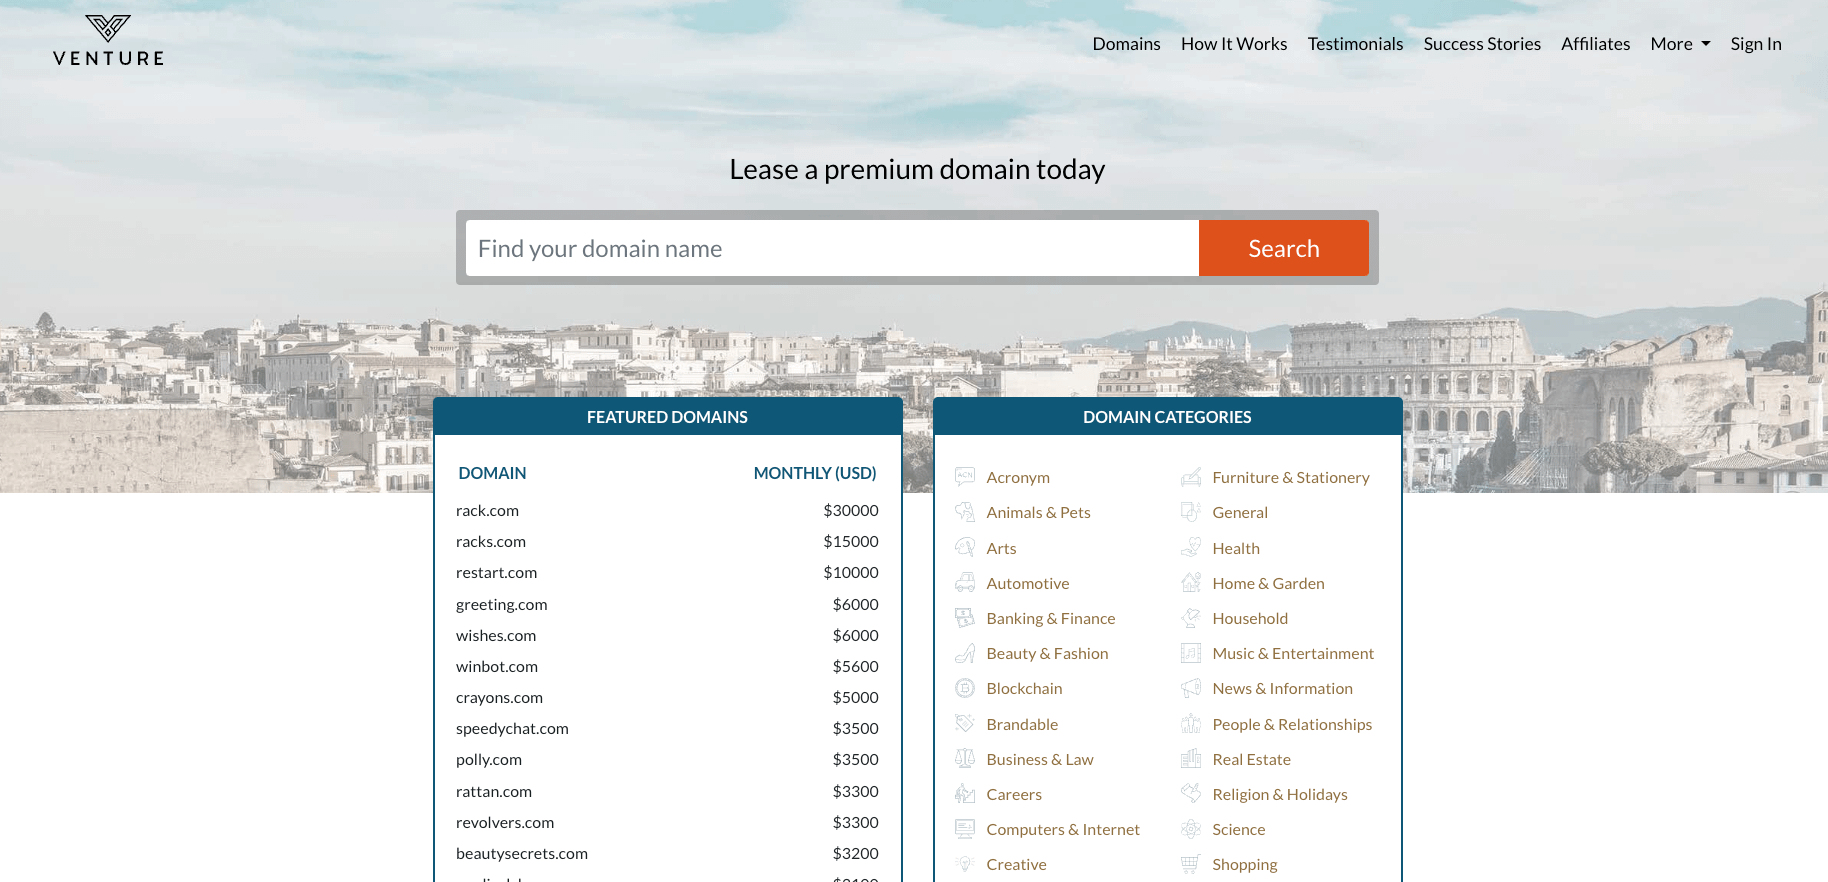Click the Music & Entertainment icon
The image size is (1828, 882).
click(1191, 653)
